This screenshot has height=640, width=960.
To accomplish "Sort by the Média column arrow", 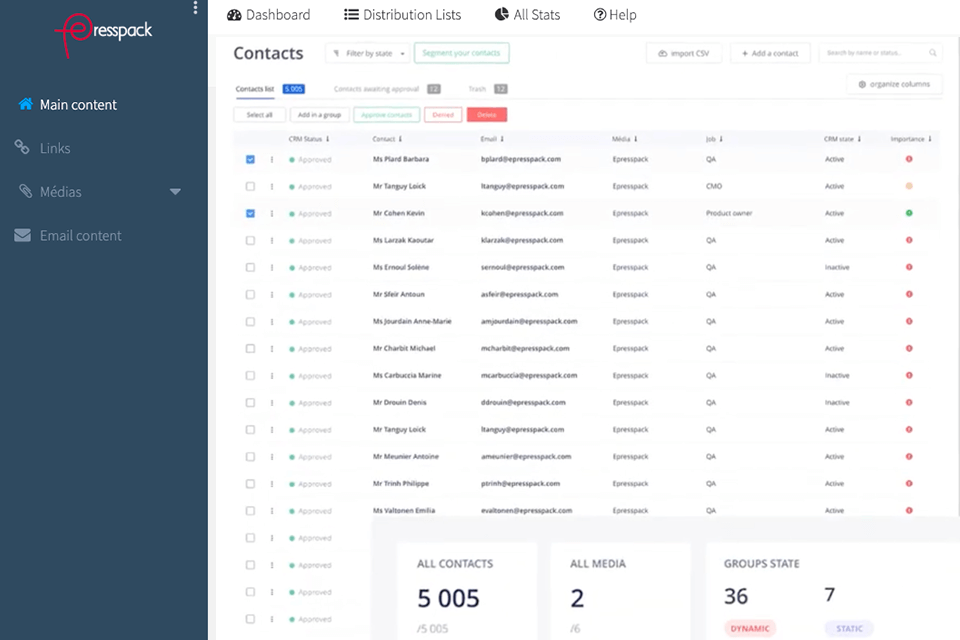I will coord(636,139).
